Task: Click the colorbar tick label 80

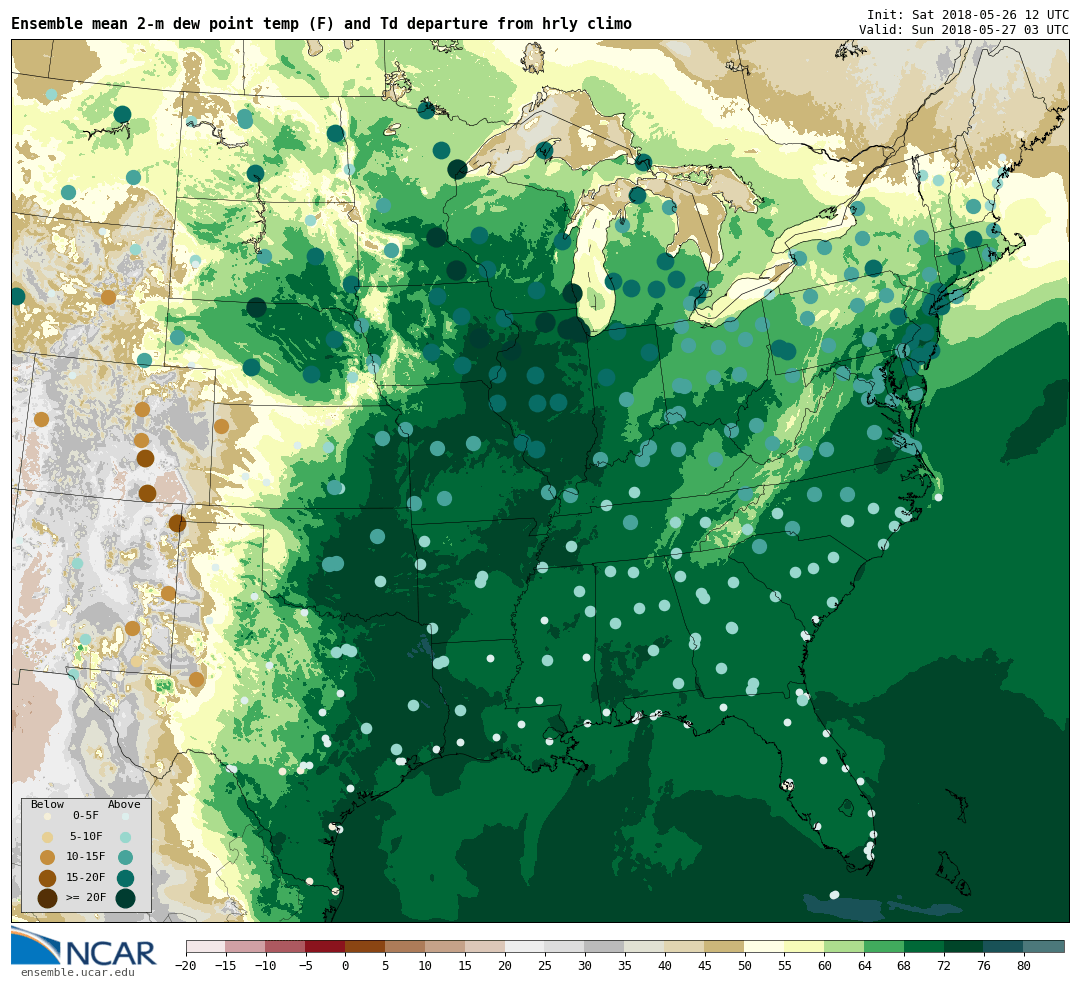Action: click(x=1024, y=966)
